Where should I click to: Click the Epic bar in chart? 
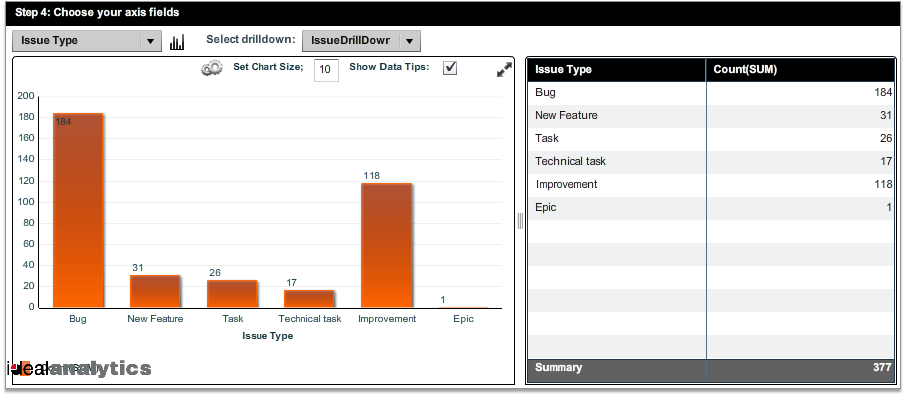pos(463,307)
